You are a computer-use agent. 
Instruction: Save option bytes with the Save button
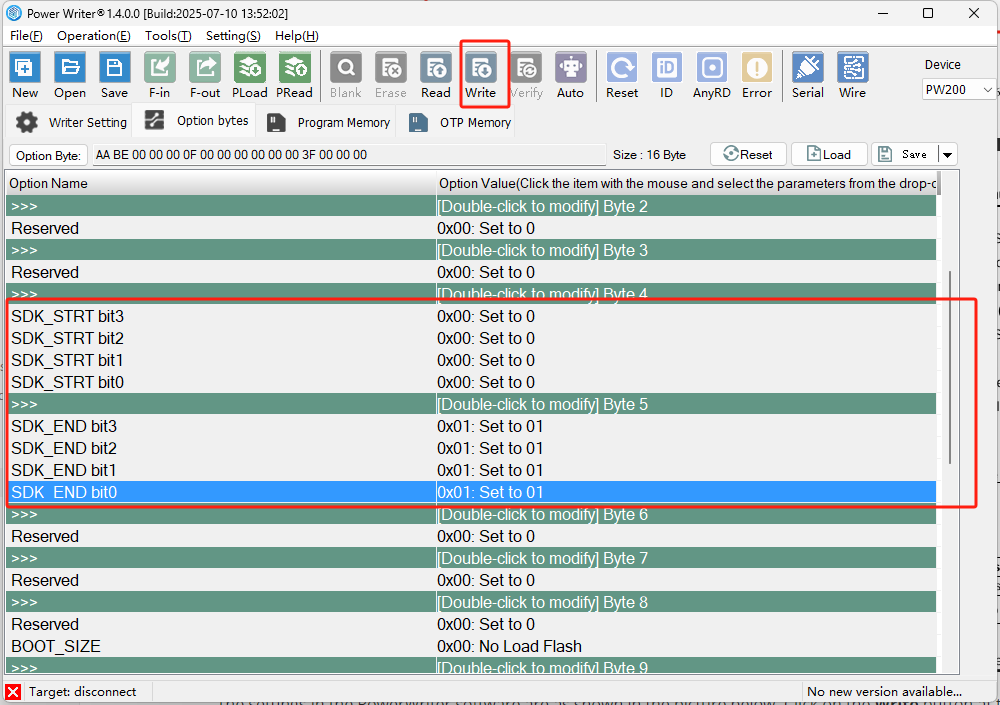click(905, 154)
